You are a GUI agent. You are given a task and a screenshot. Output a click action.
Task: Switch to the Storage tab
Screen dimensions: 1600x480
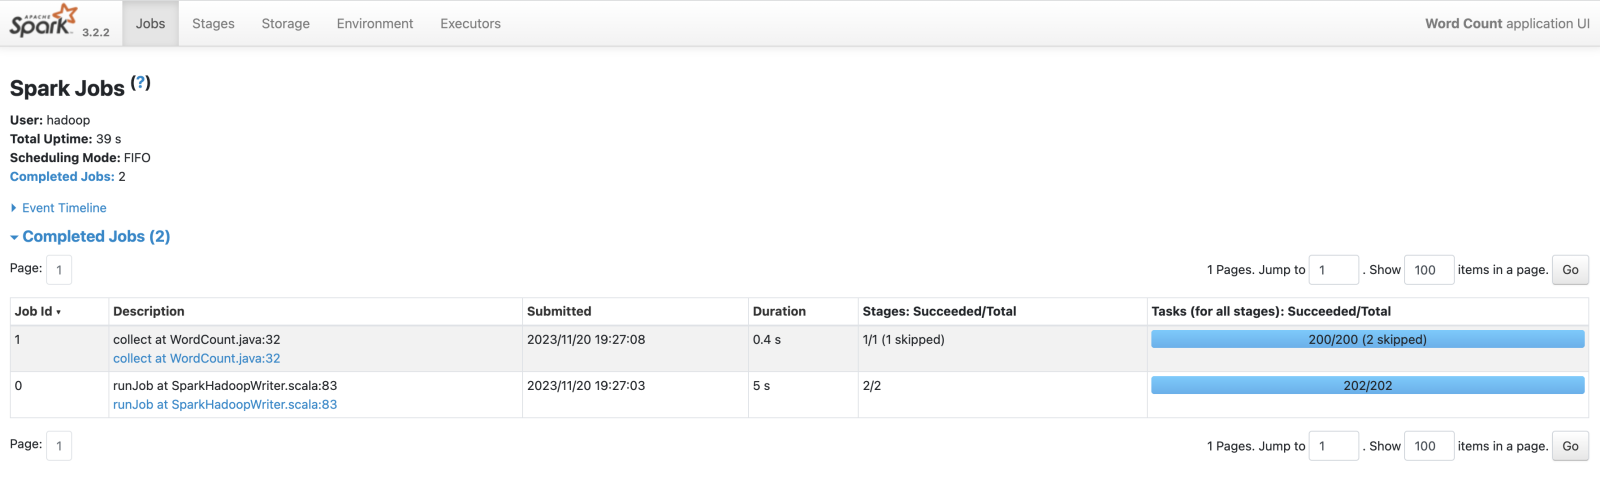[x=285, y=24]
